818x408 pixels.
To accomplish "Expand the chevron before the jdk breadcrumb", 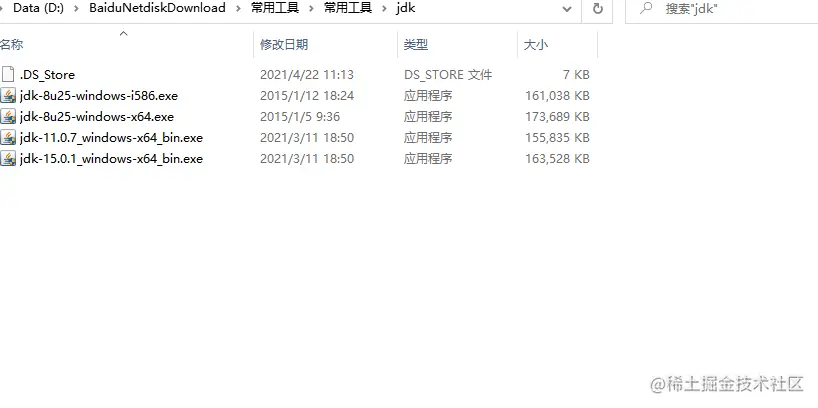I will pos(384,8).
